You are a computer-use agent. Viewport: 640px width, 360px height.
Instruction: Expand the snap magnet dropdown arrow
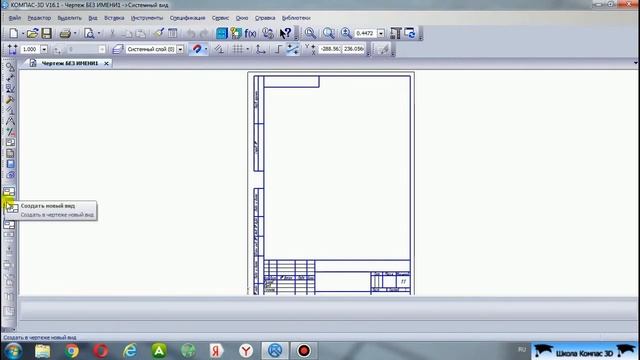(206, 49)
